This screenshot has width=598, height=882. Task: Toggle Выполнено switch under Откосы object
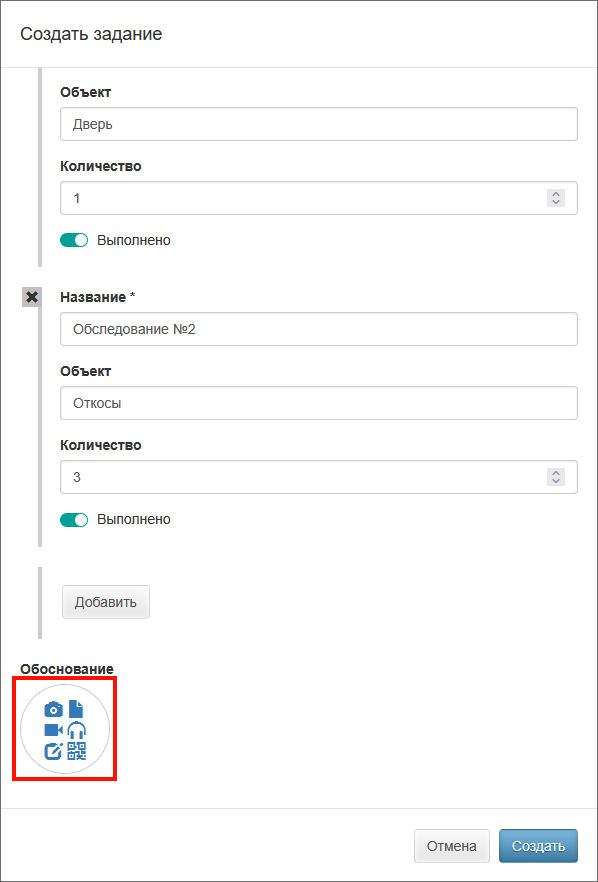click(x=74, y=519)
